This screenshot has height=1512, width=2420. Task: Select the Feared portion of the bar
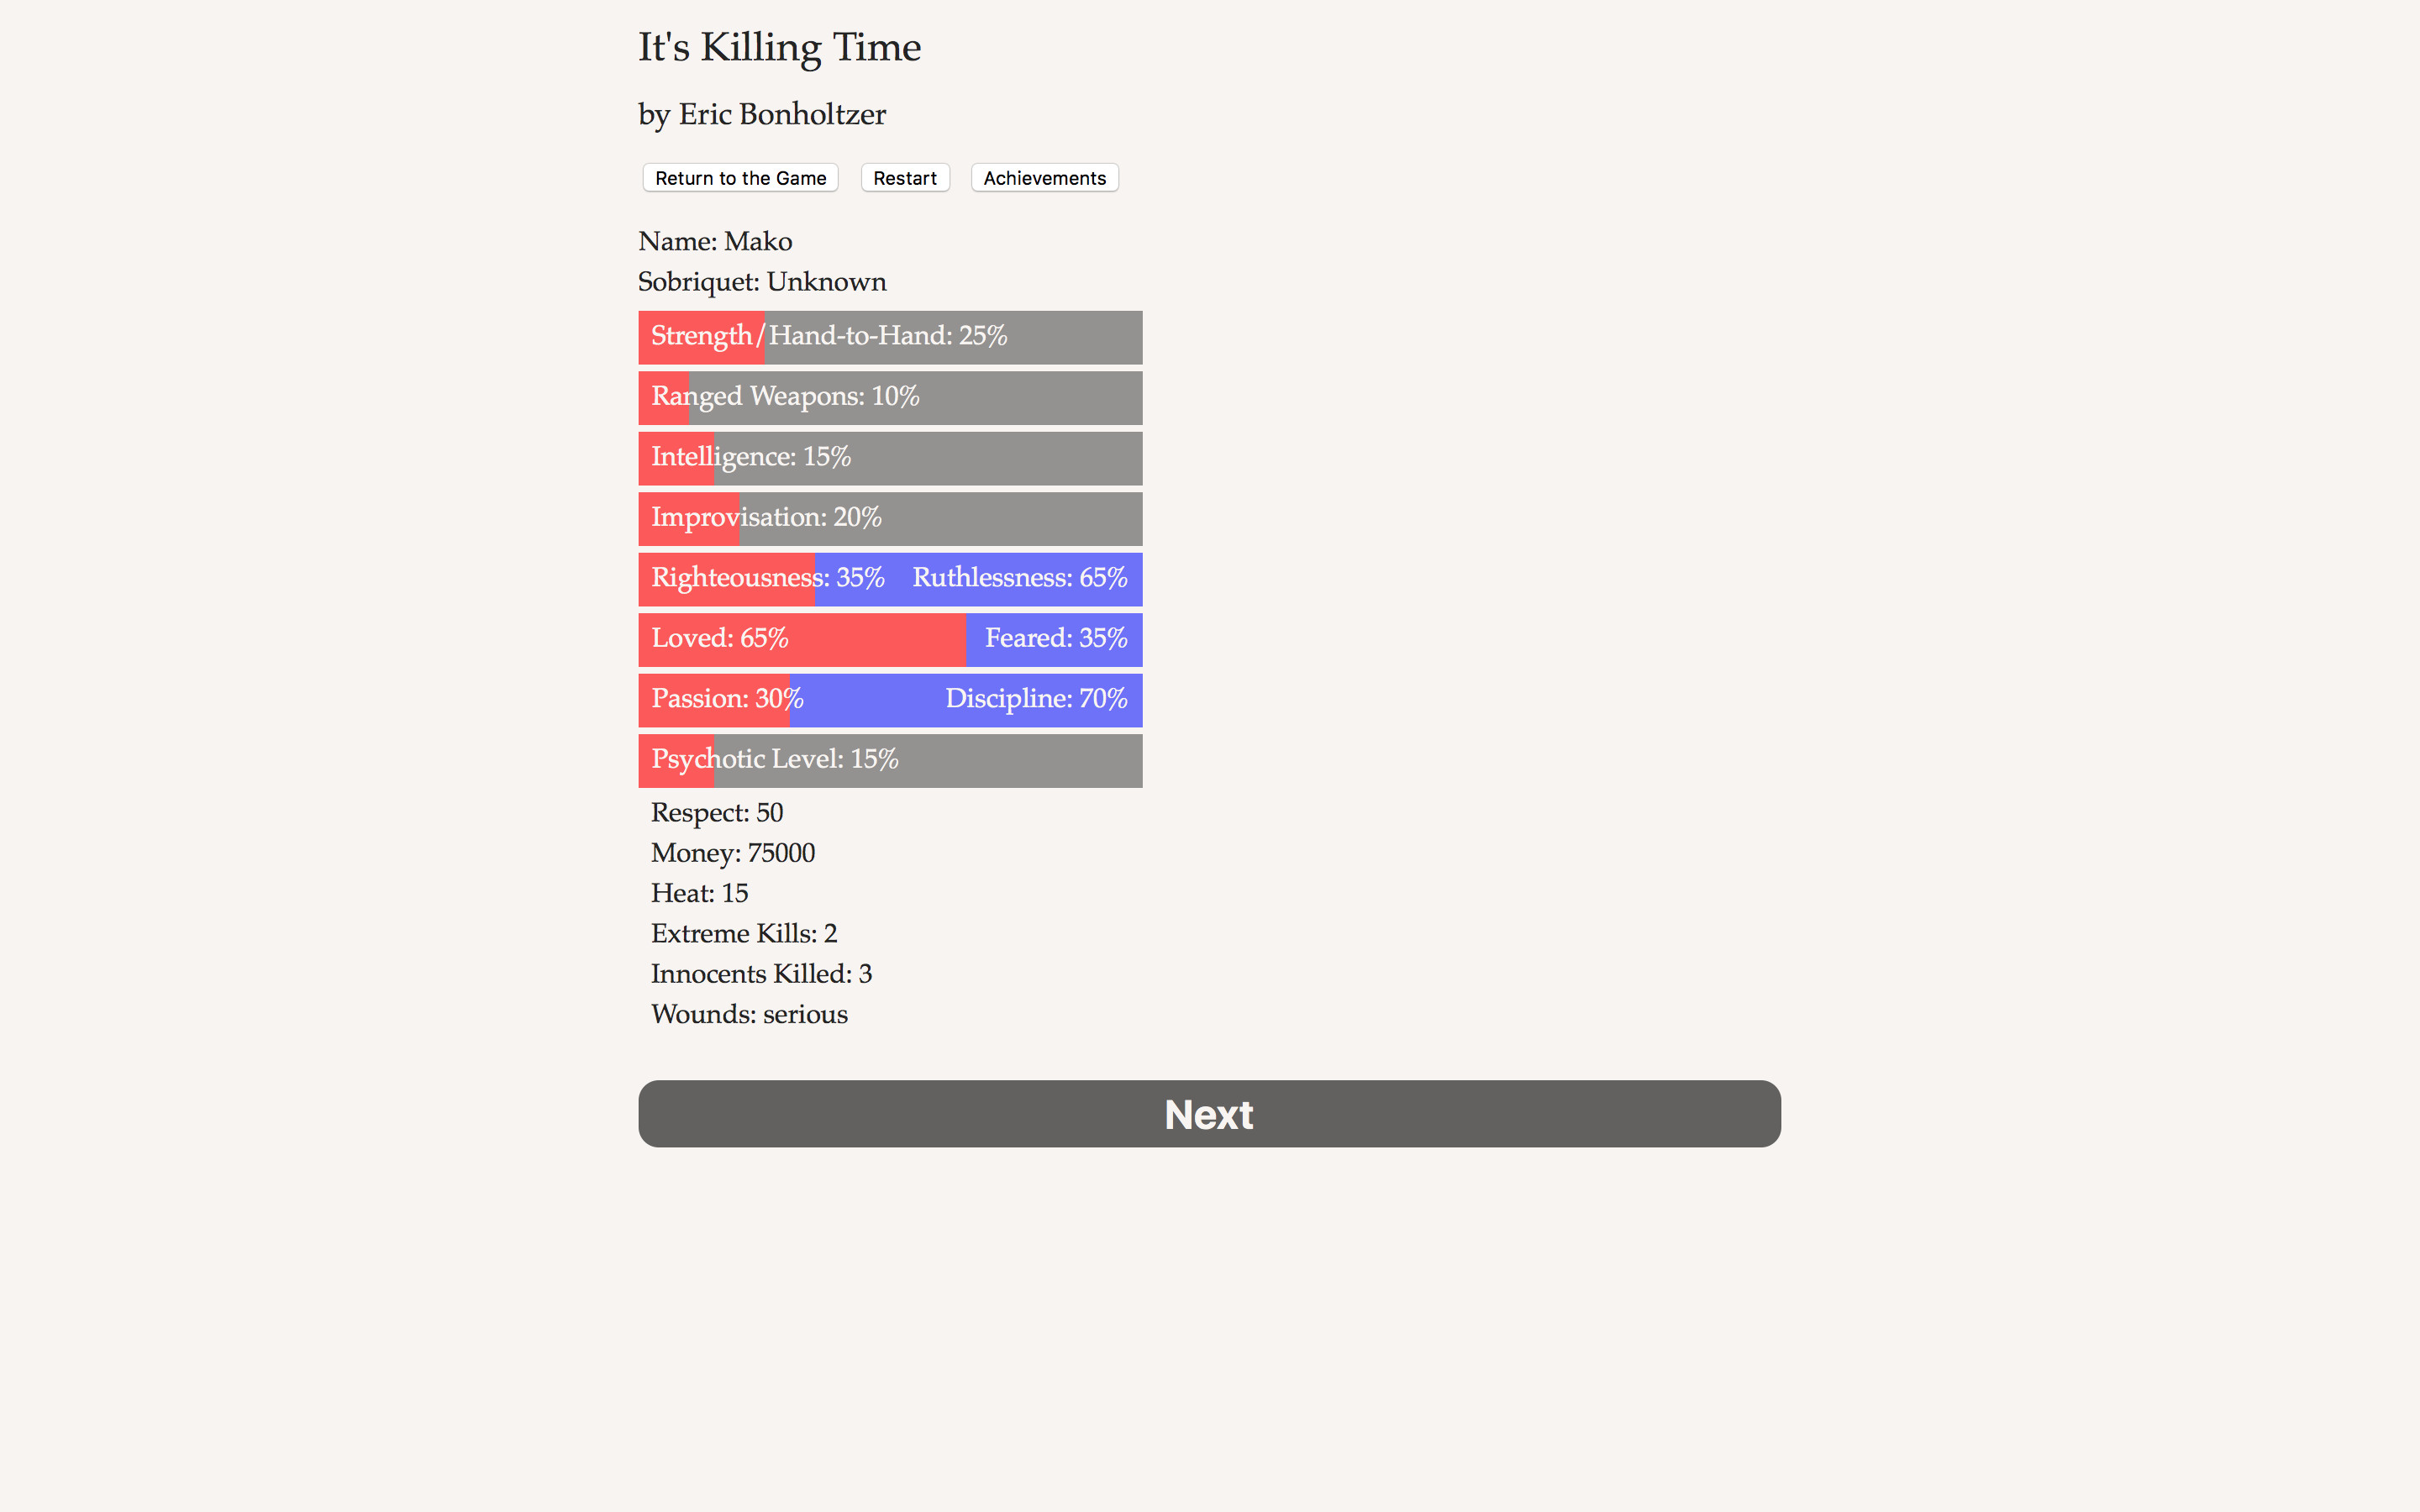coord(1053,639)
